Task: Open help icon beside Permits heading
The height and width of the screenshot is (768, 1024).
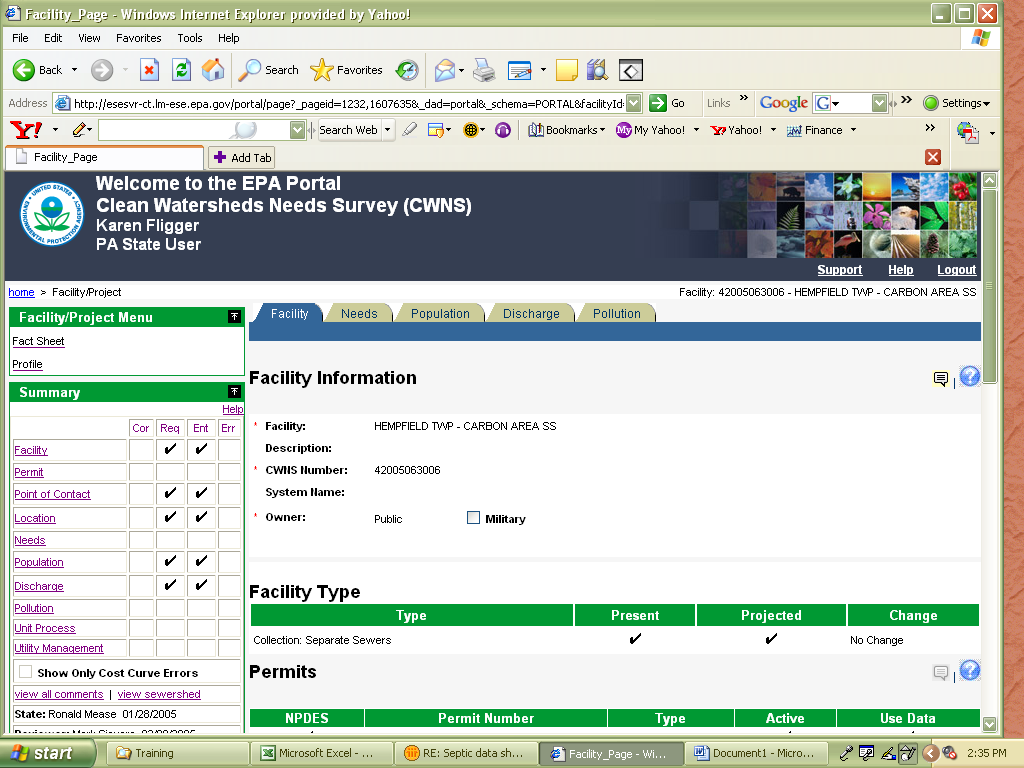Action: [970, 671]
